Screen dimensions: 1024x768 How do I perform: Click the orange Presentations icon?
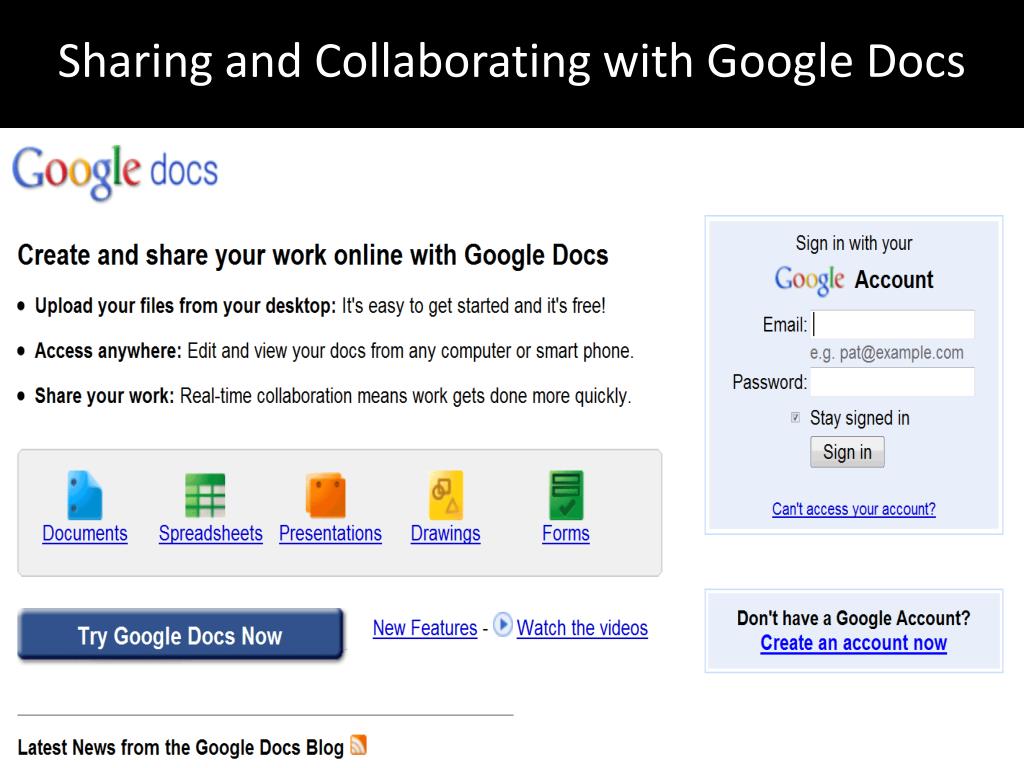(325, 495)
